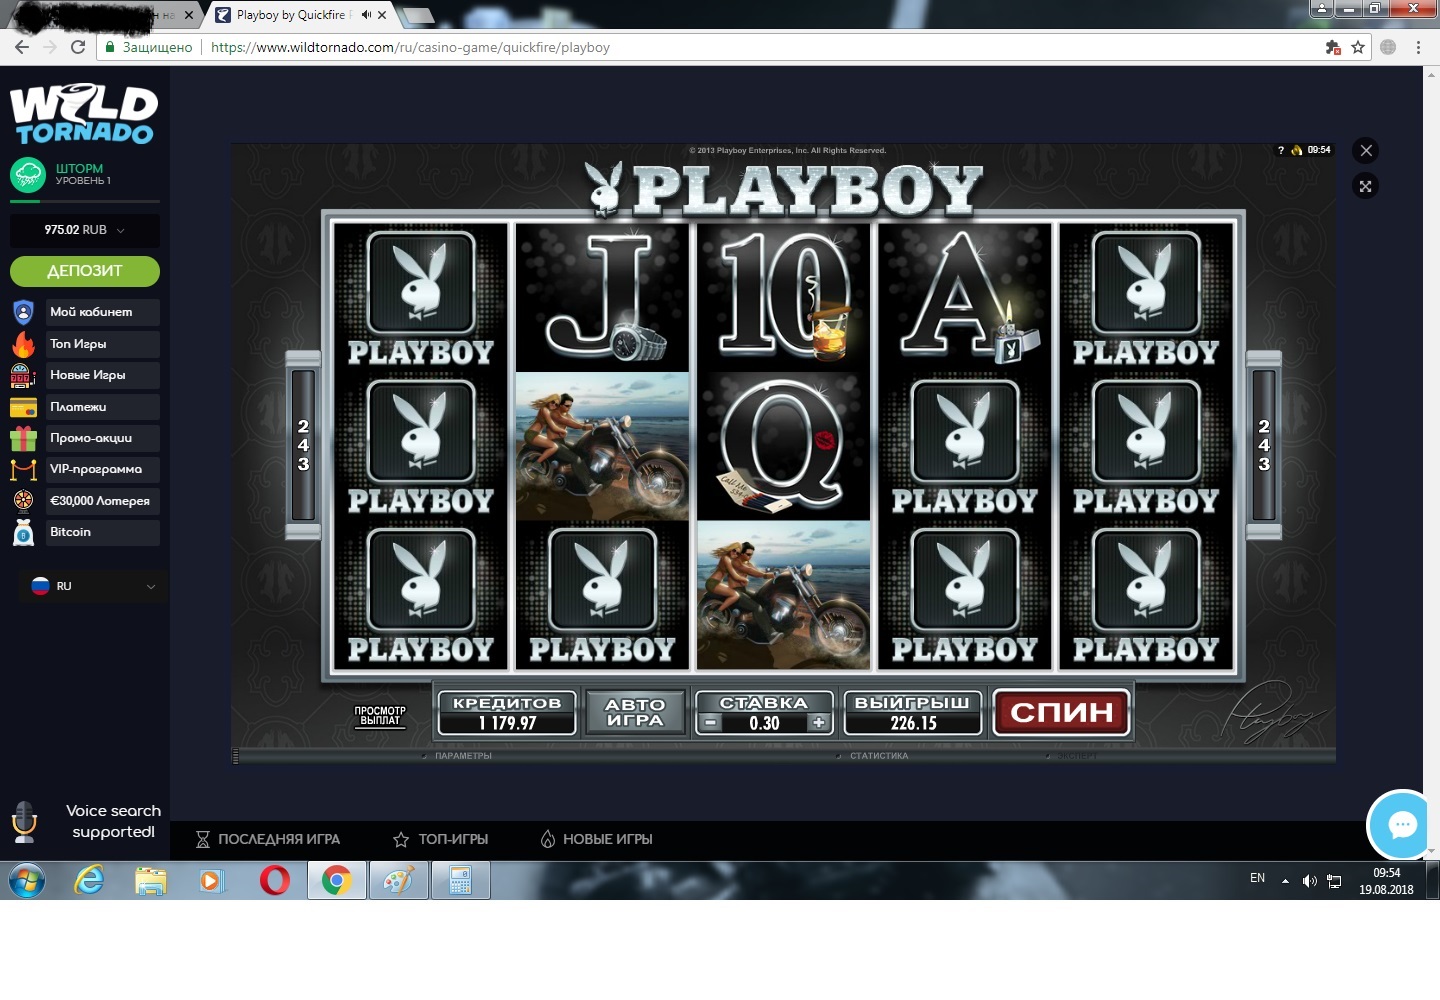Open the СТАТИСТИКА panel

tap(879, 756)
